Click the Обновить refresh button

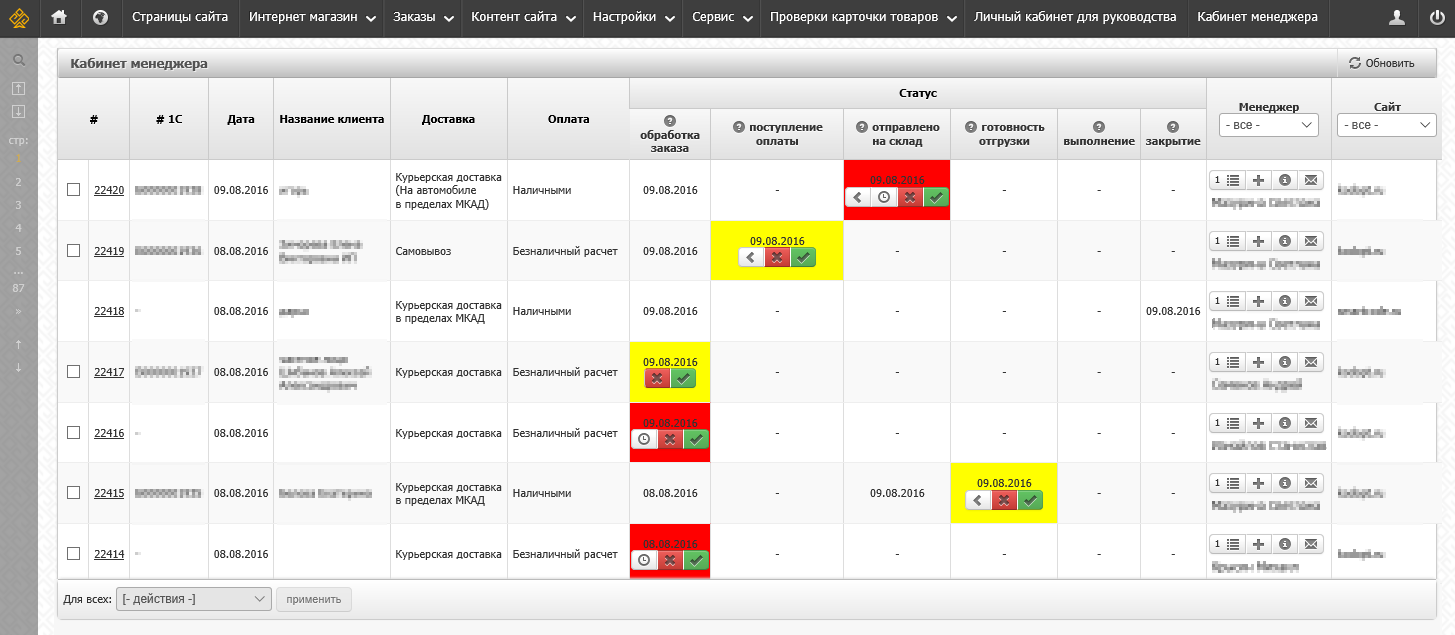point(1381,63)
